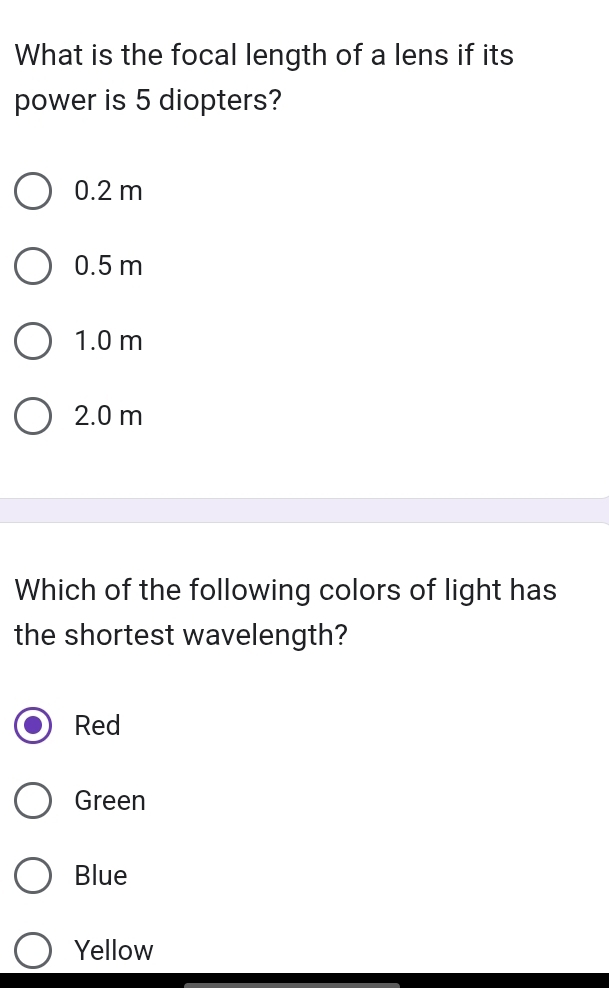Choose the Blue radio circle
This screenshot has height=988, width=609.
pos(33,875)
